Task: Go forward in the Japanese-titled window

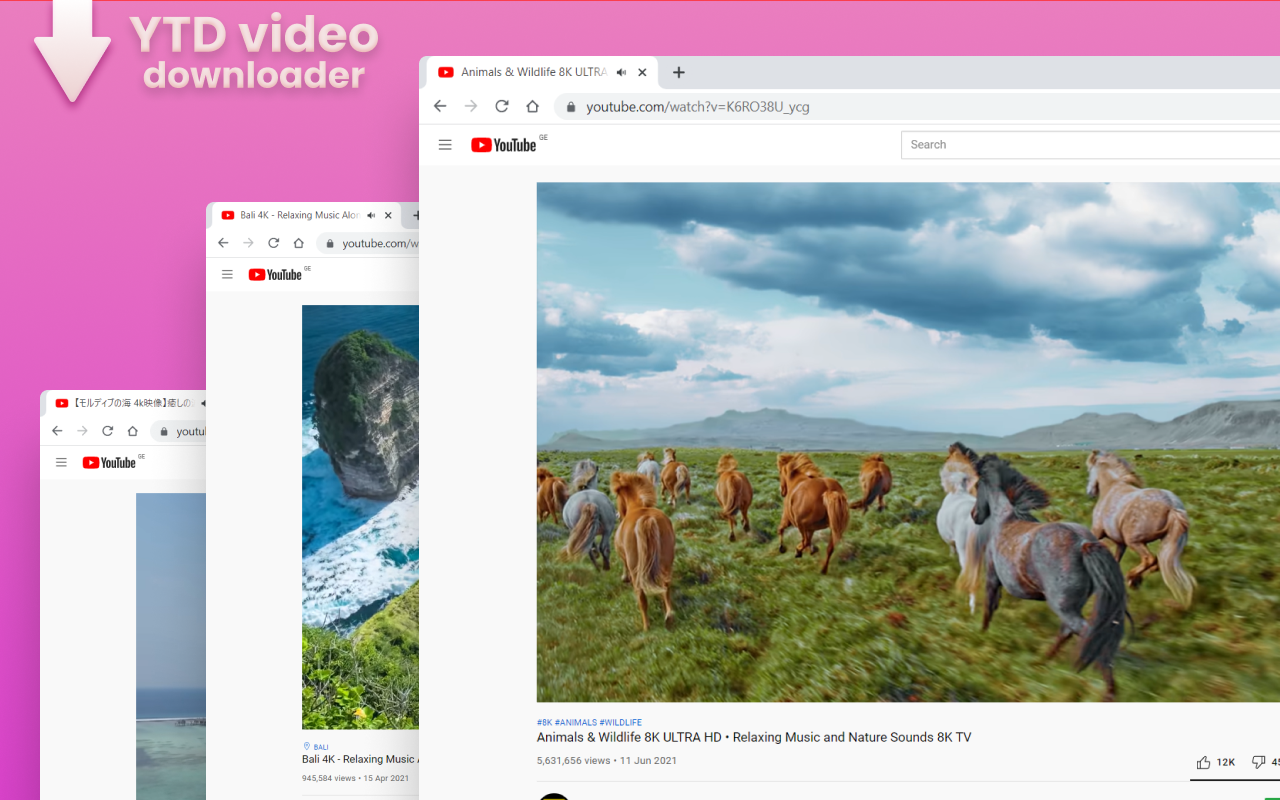Action: [x=82, y=431]
